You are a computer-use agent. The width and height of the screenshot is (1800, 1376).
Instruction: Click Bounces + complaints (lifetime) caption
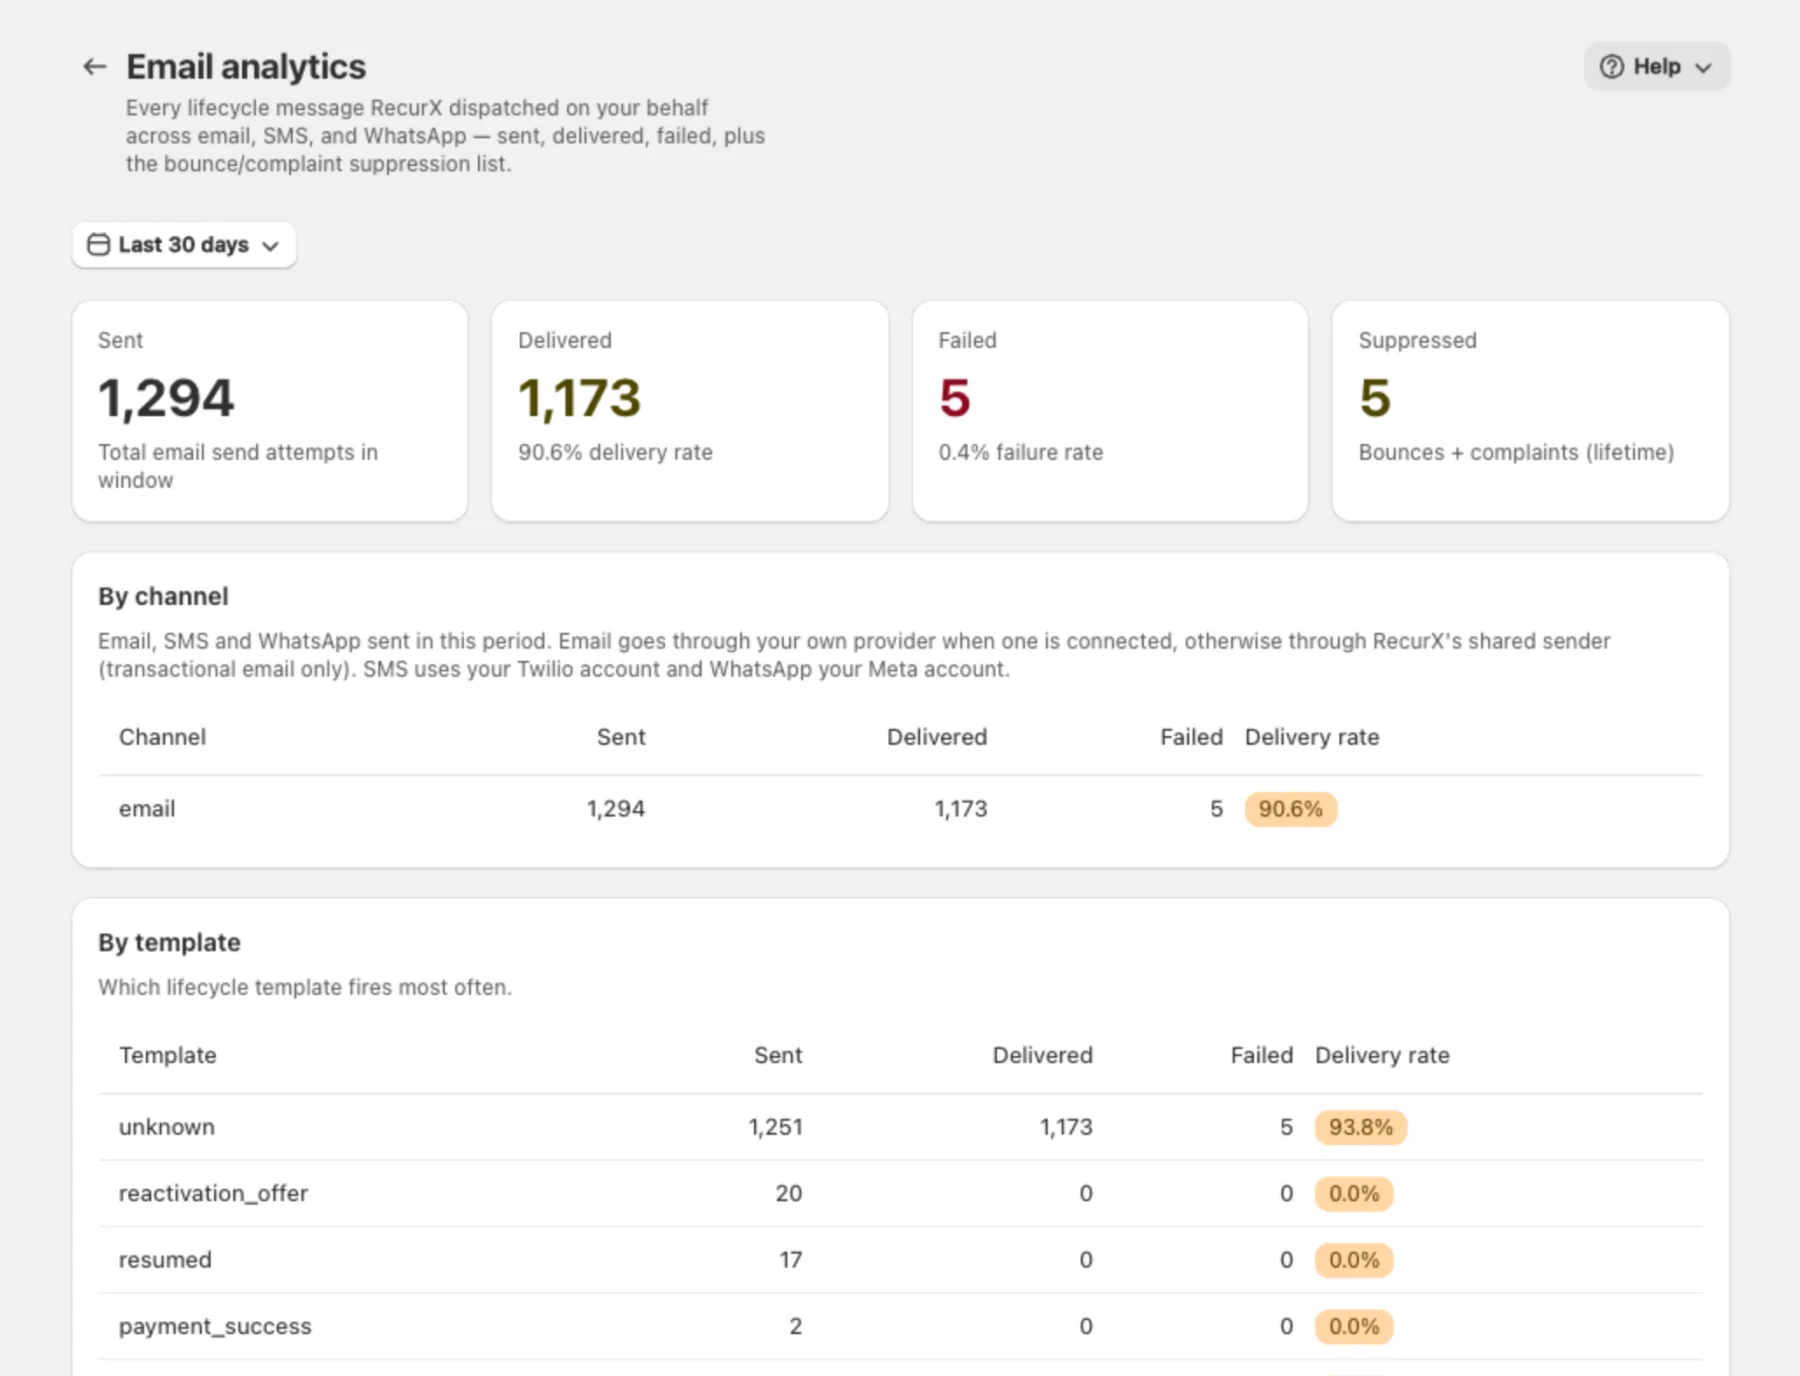(1516, 452)
